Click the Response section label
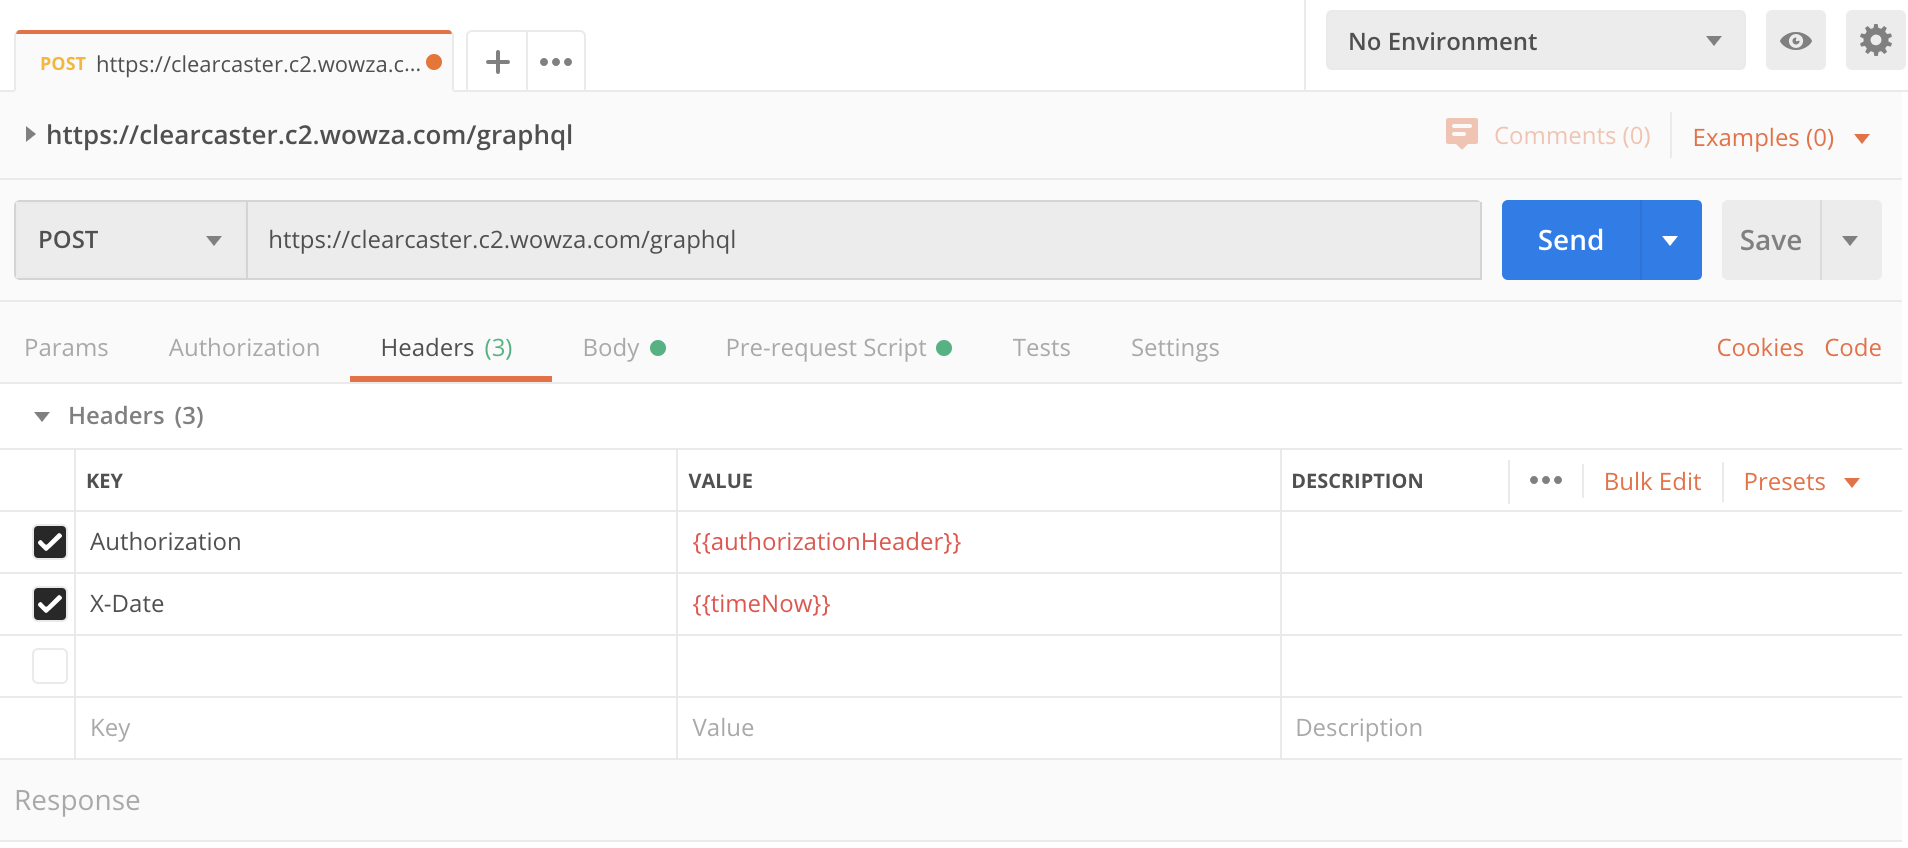Viewport: 1908px width, 848px height. (77, 800)
